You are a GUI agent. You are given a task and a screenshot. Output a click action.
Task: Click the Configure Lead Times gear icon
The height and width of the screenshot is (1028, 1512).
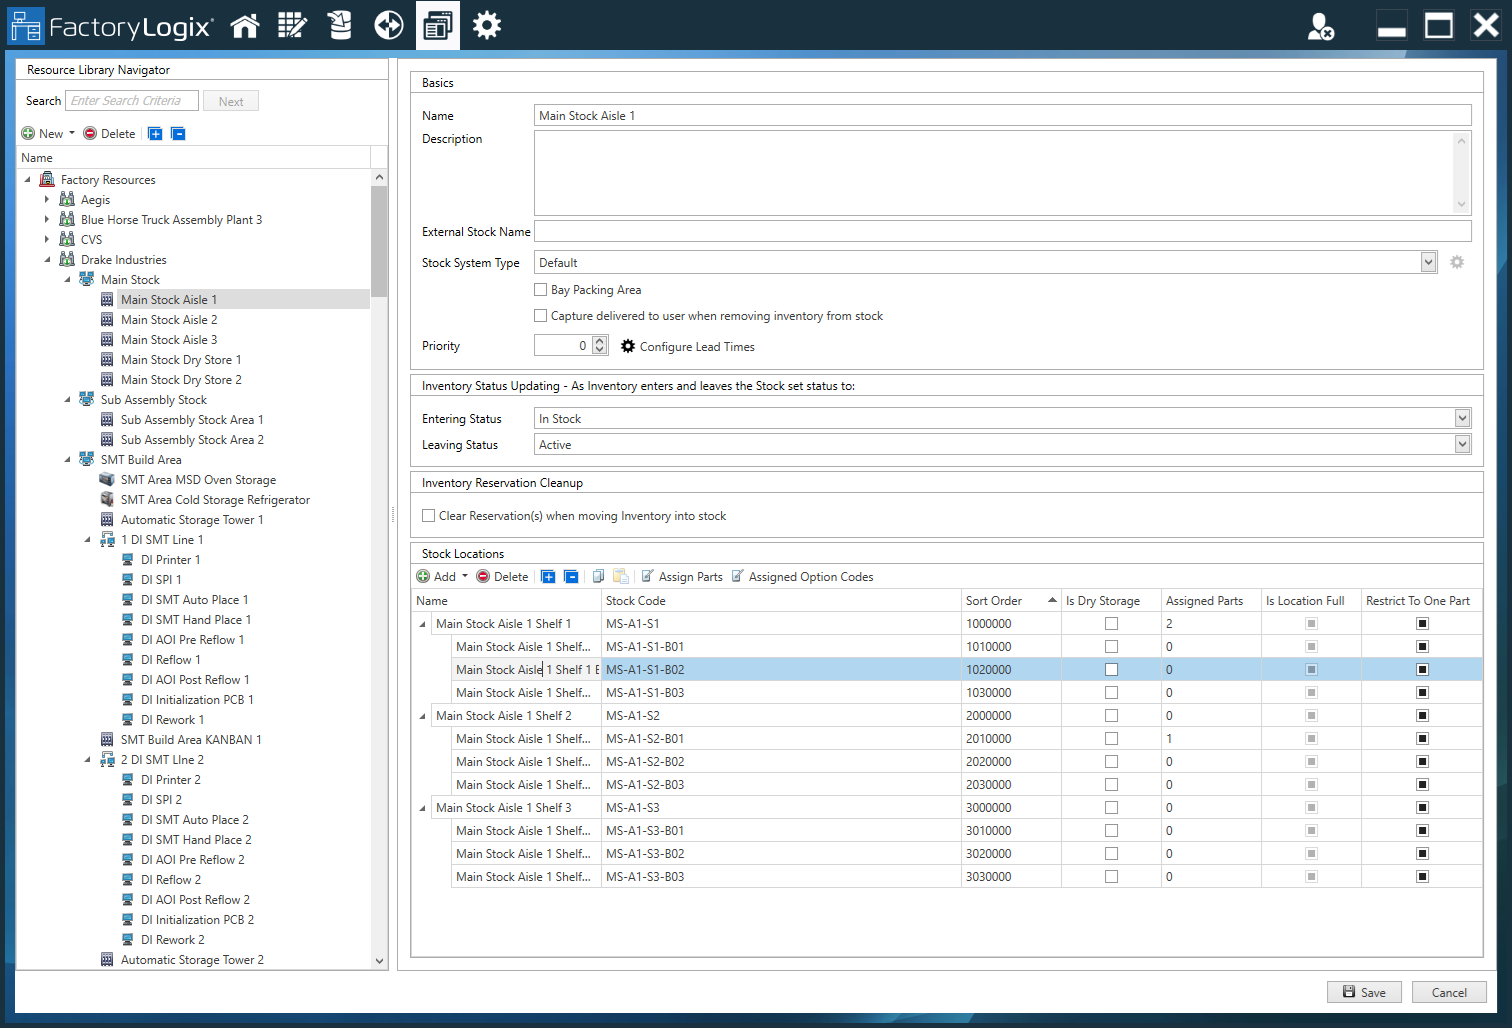pos(628,346)
